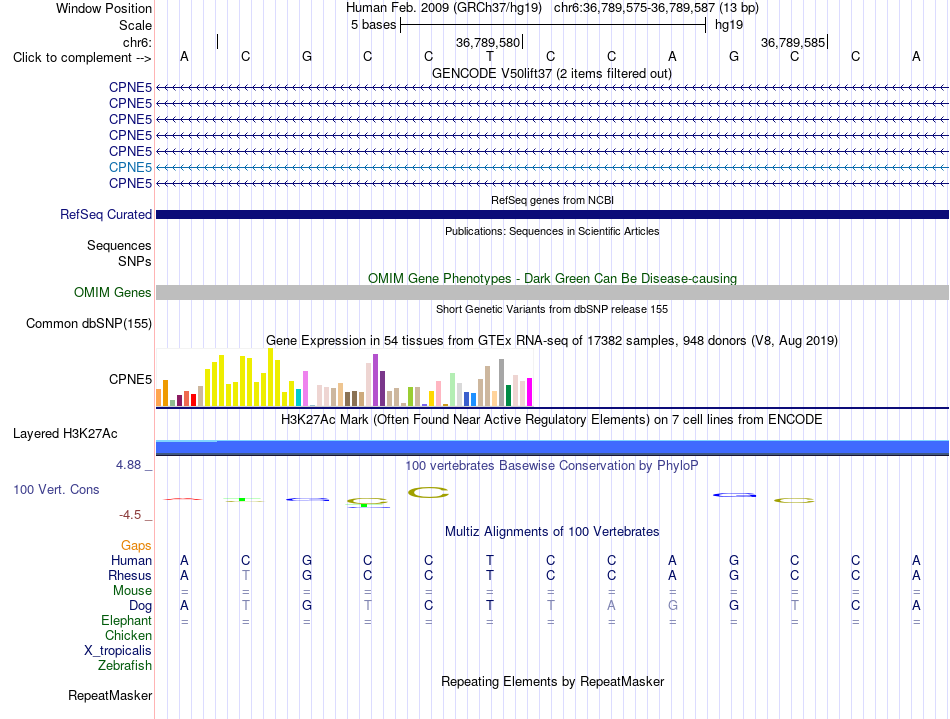
Task: Click the 4.88 upper scale value
Action: [x=128, y=465]
